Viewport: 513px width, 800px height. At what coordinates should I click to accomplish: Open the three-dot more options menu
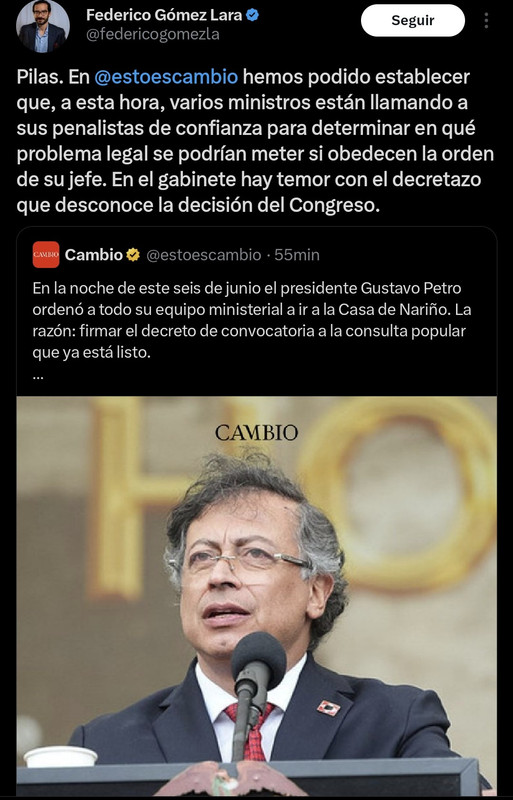pyautogui.click(x=486, y=20)
